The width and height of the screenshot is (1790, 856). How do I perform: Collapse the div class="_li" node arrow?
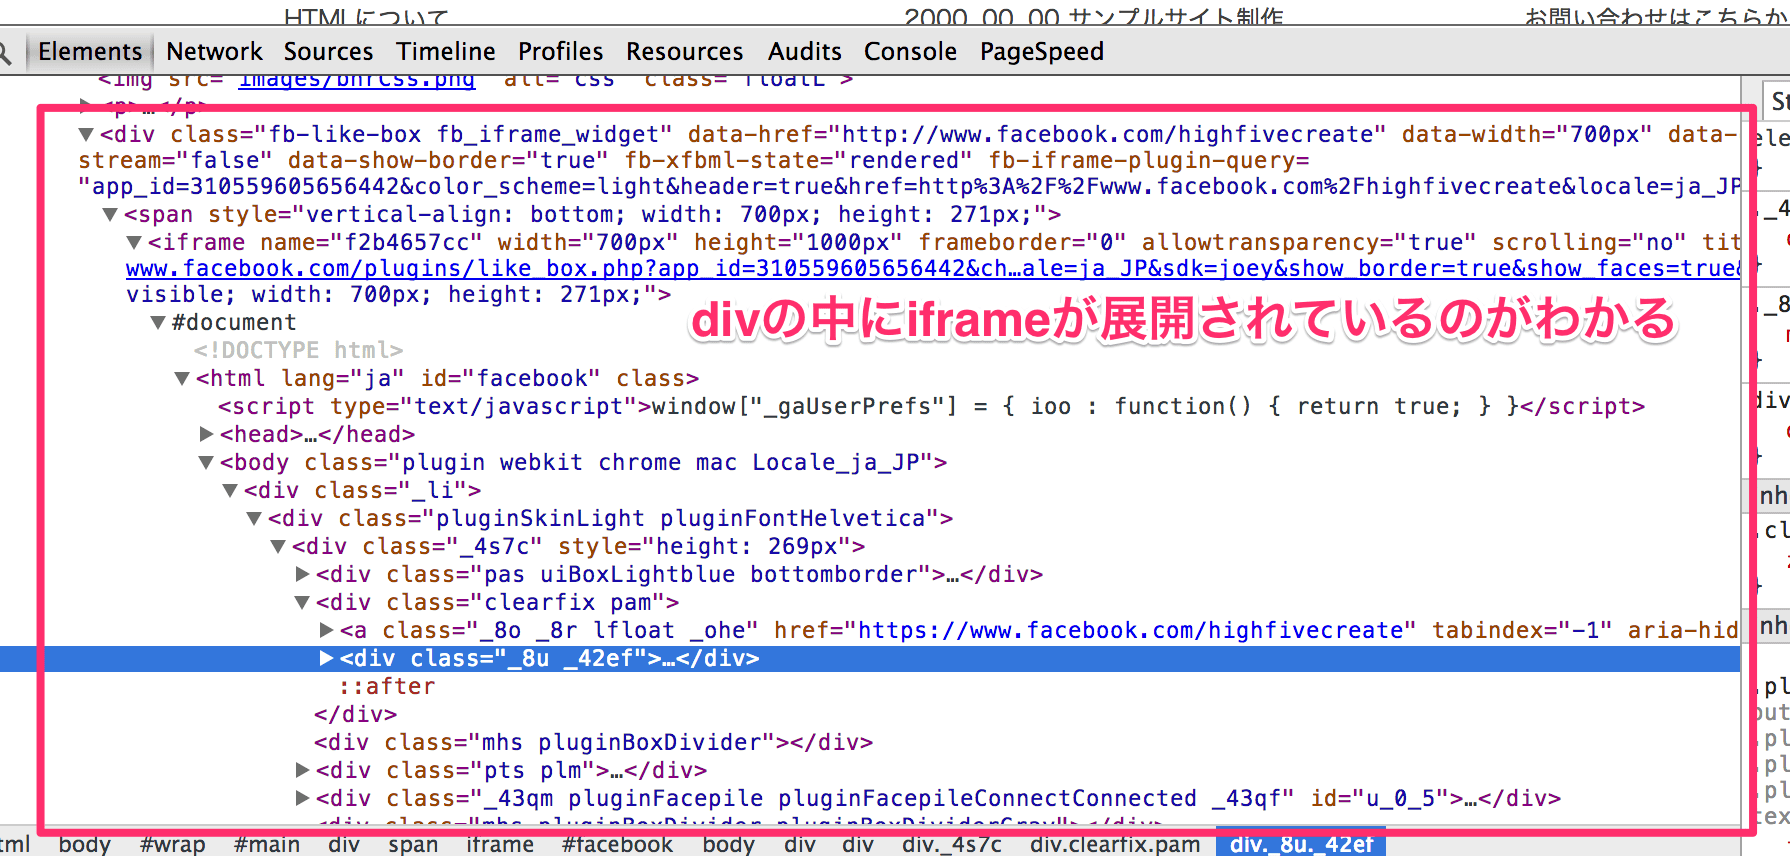click(x=230, y=490)
